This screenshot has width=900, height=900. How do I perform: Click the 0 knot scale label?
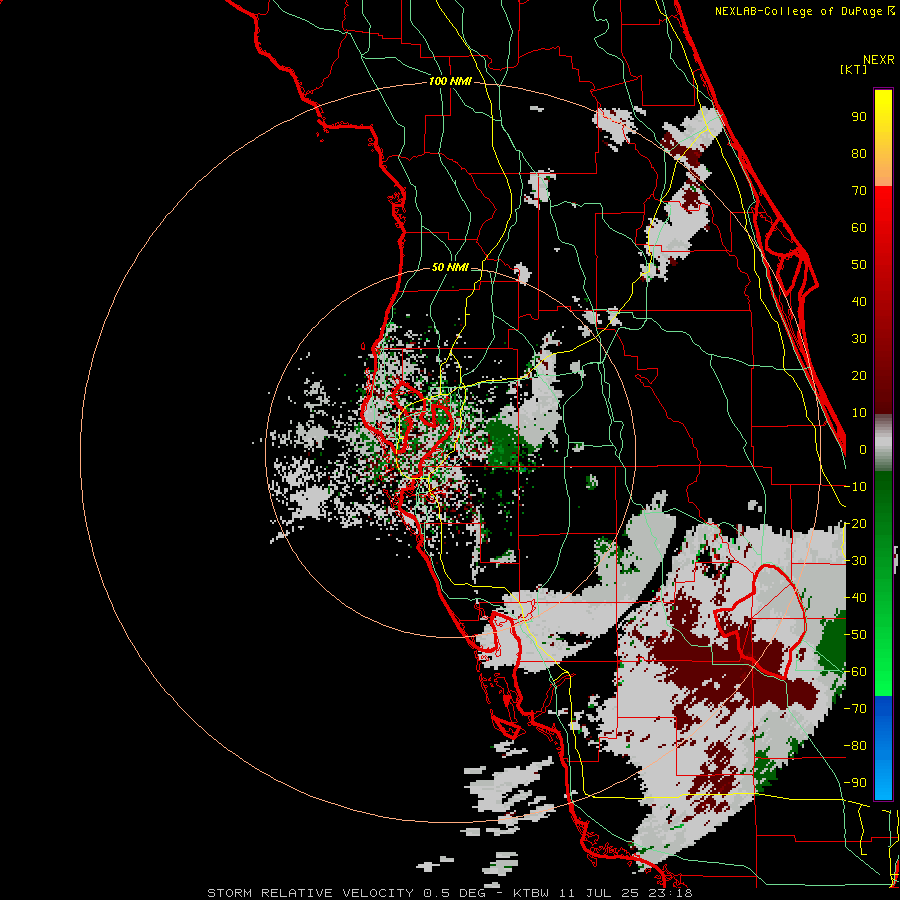[863, 450]
